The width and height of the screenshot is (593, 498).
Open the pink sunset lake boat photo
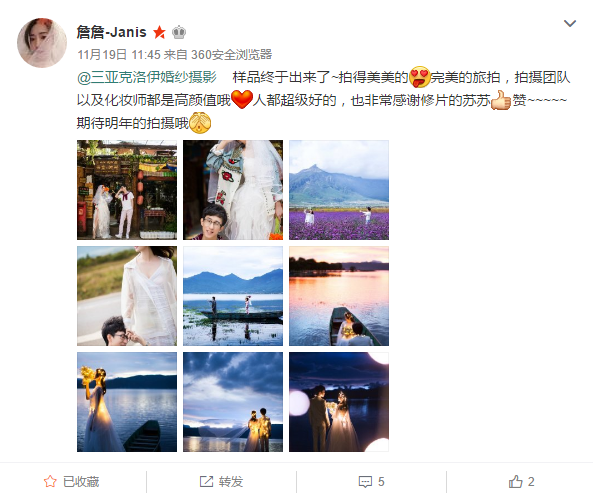point(339,296)
